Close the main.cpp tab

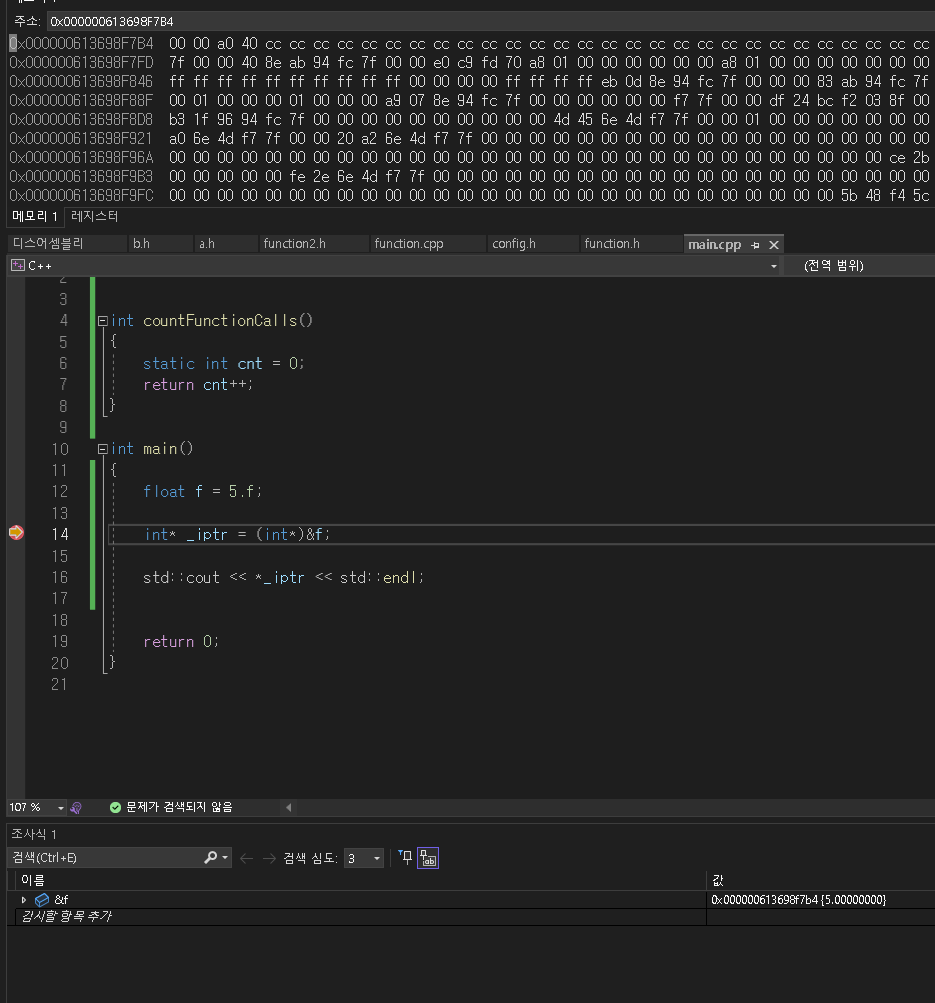coord(774,245)
